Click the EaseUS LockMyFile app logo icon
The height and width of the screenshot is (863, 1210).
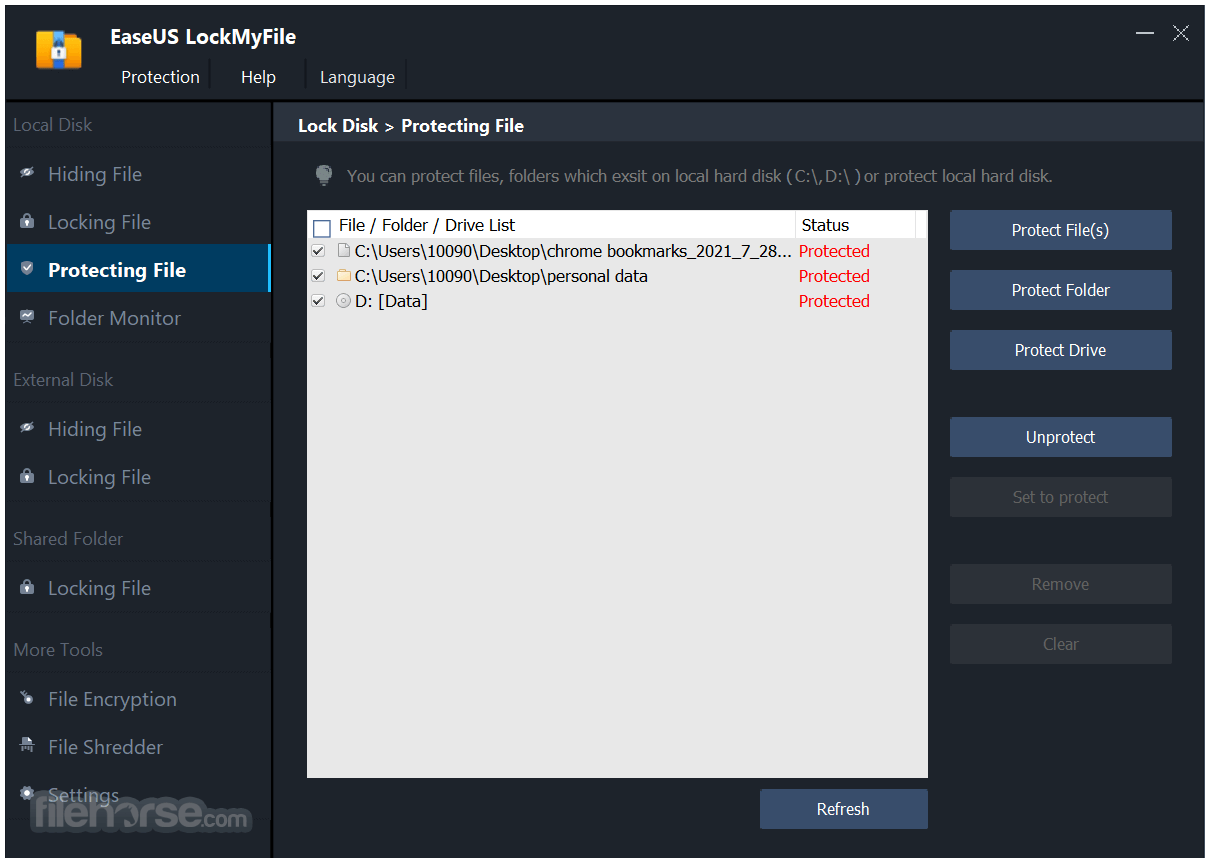[x=58, y=49]
